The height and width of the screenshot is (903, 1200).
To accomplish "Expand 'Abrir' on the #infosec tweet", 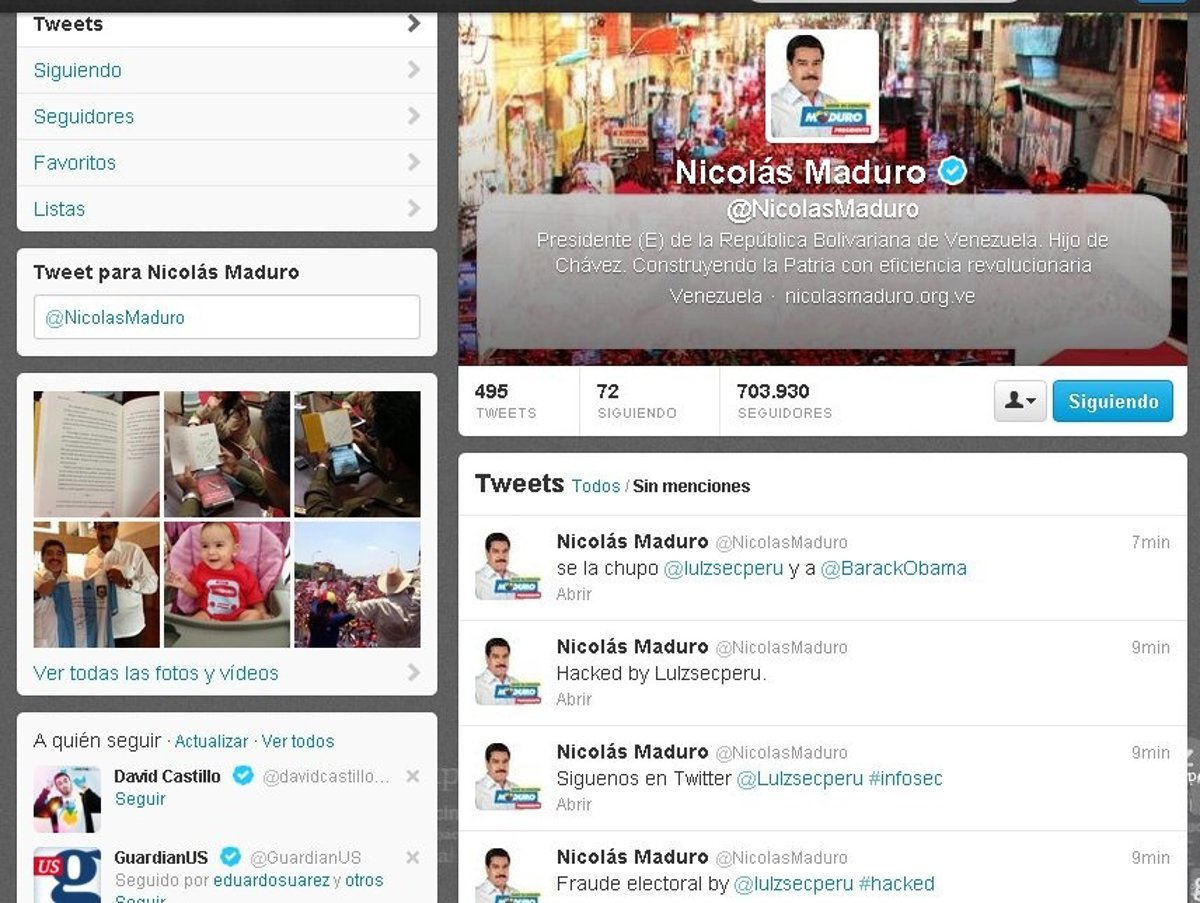I will click(574, 804).
